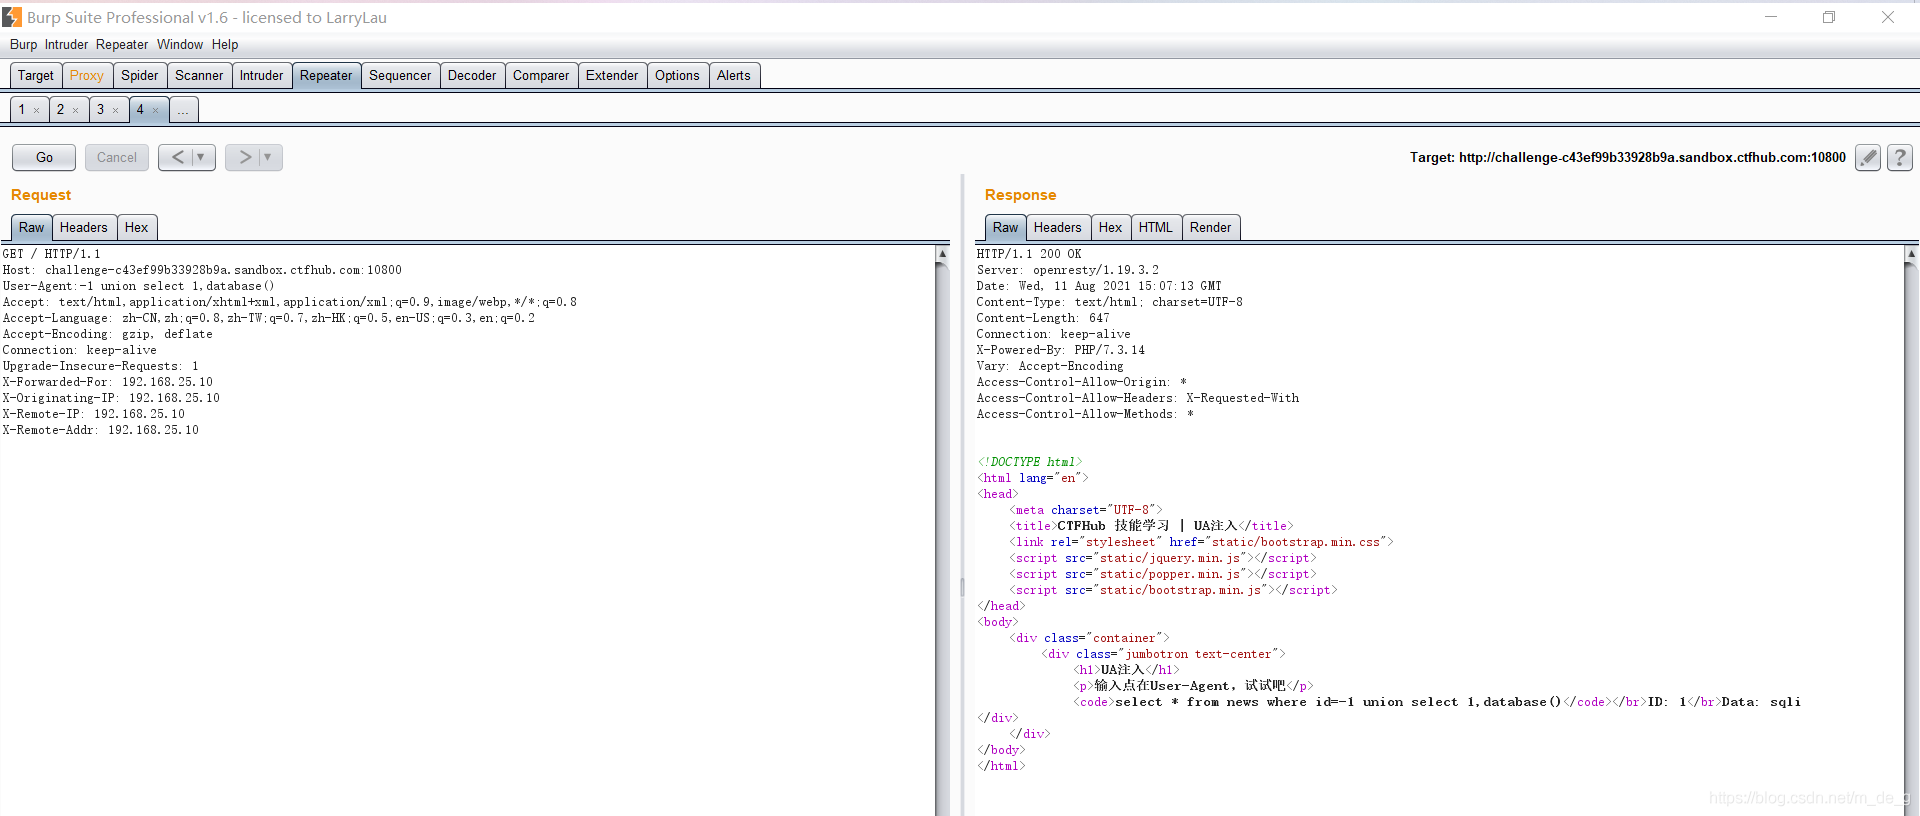
Task: Switch to the Proxy tool tab
Action: (x=87, y=75)
